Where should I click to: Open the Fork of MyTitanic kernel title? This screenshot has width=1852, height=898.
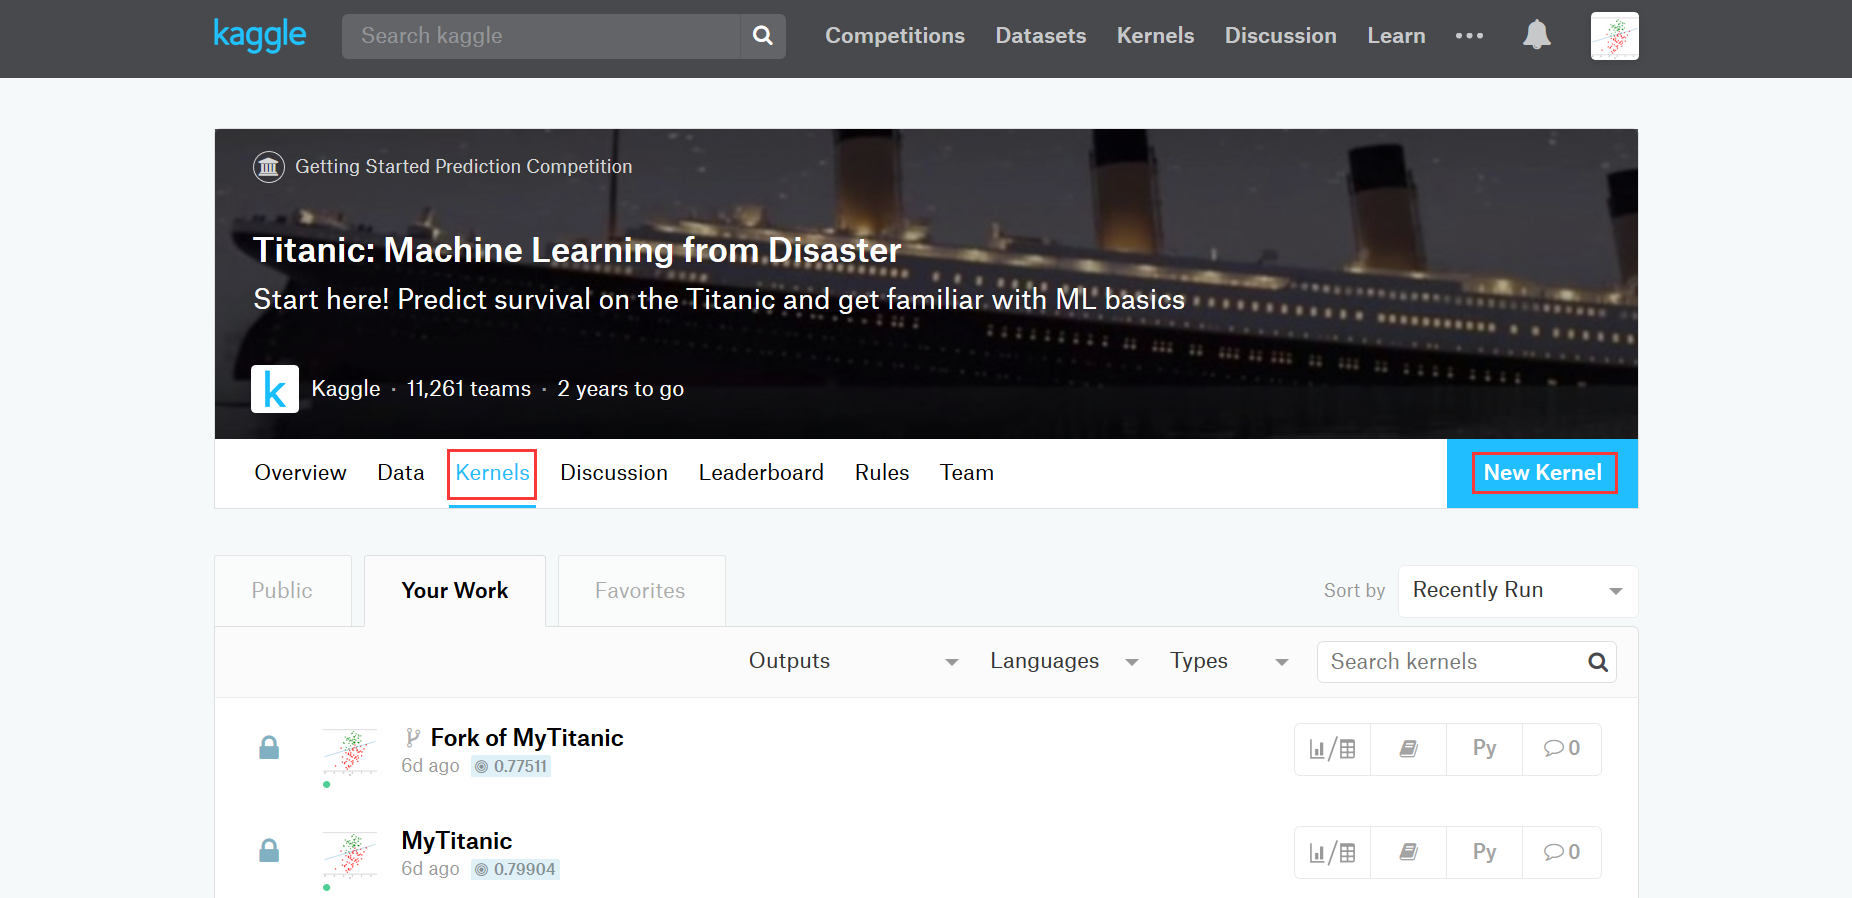(527, 738)
